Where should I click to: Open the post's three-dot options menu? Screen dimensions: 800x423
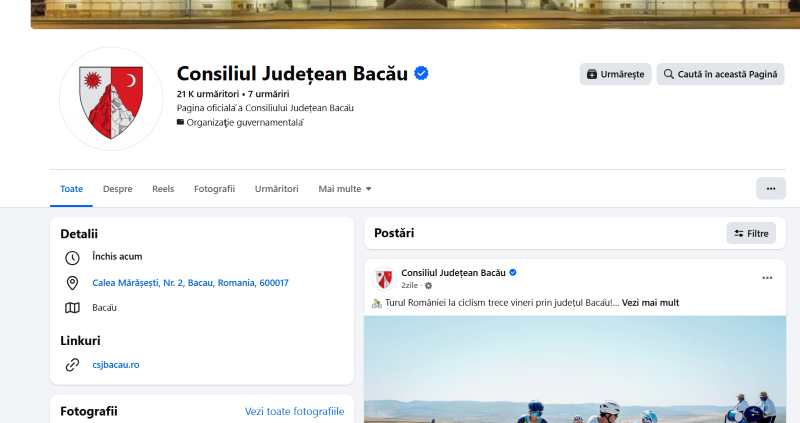pos(767,278)
